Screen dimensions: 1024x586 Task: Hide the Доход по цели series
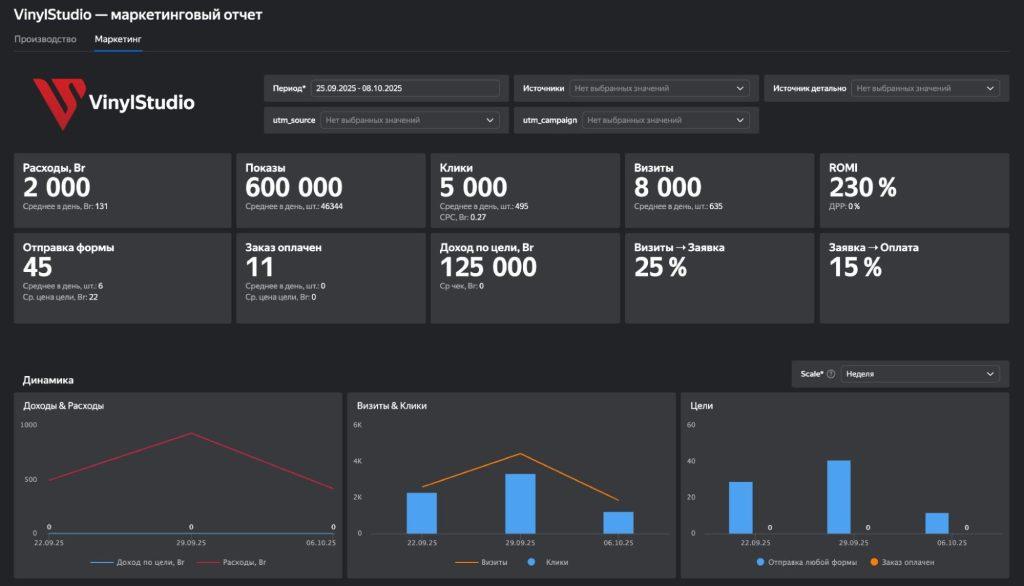coord(103,562)
